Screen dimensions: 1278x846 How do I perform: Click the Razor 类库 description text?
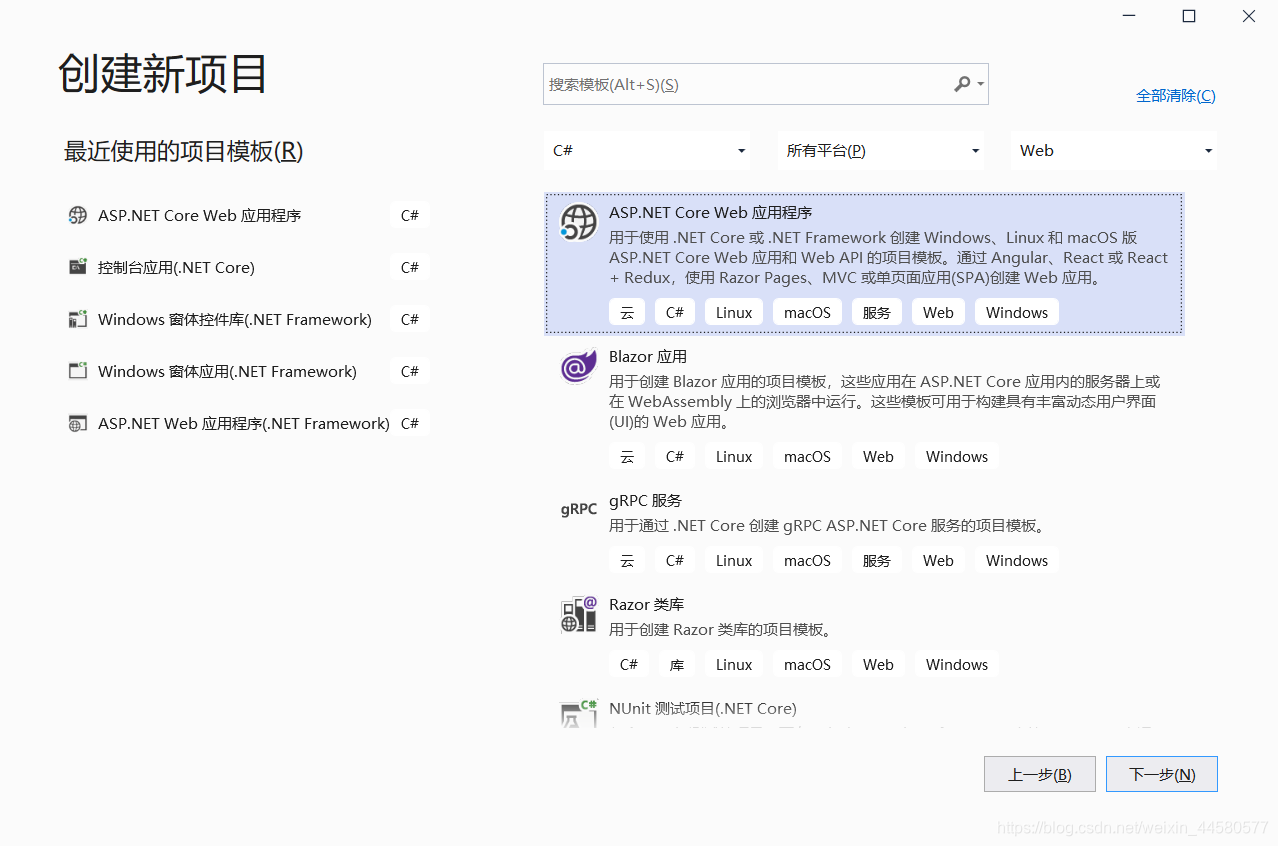pyautogui.click(x=720, y=629)
